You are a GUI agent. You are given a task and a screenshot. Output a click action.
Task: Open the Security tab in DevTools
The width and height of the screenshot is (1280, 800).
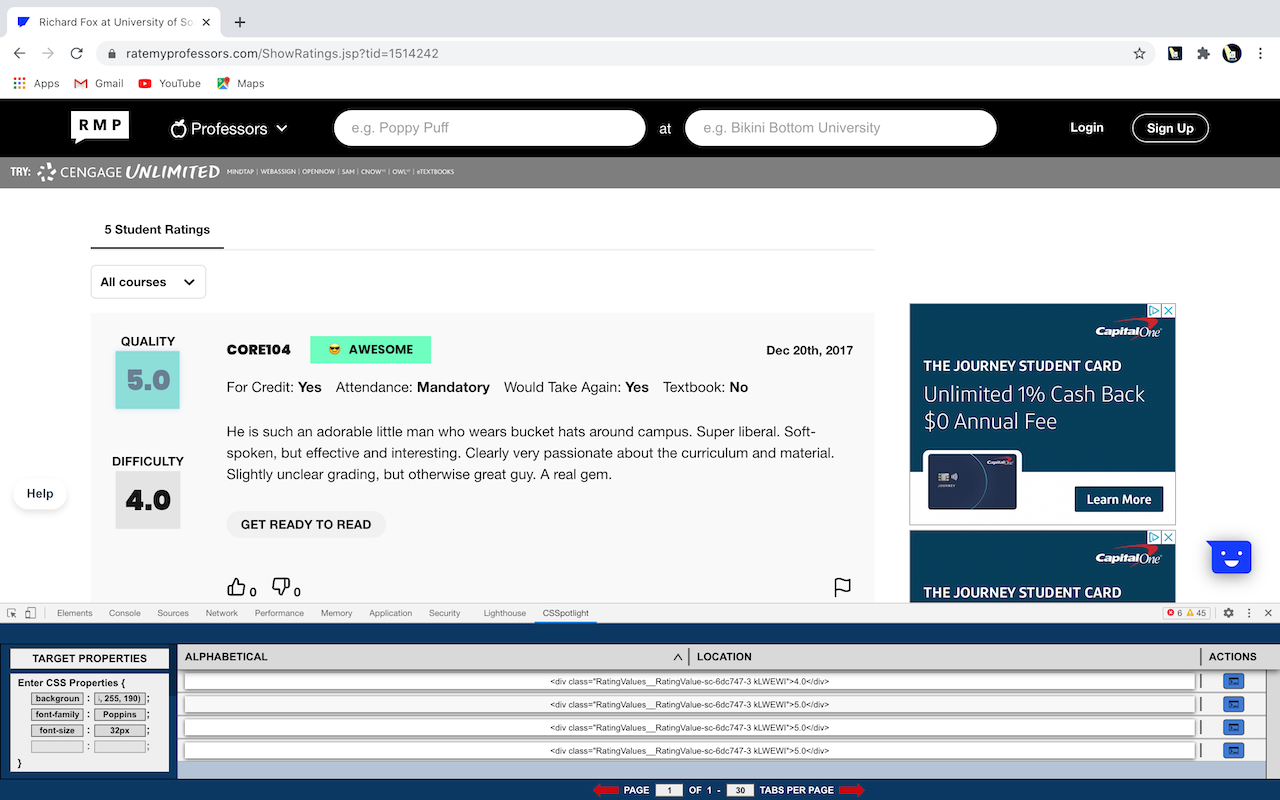pyautogui.click(x=445, y=613)
